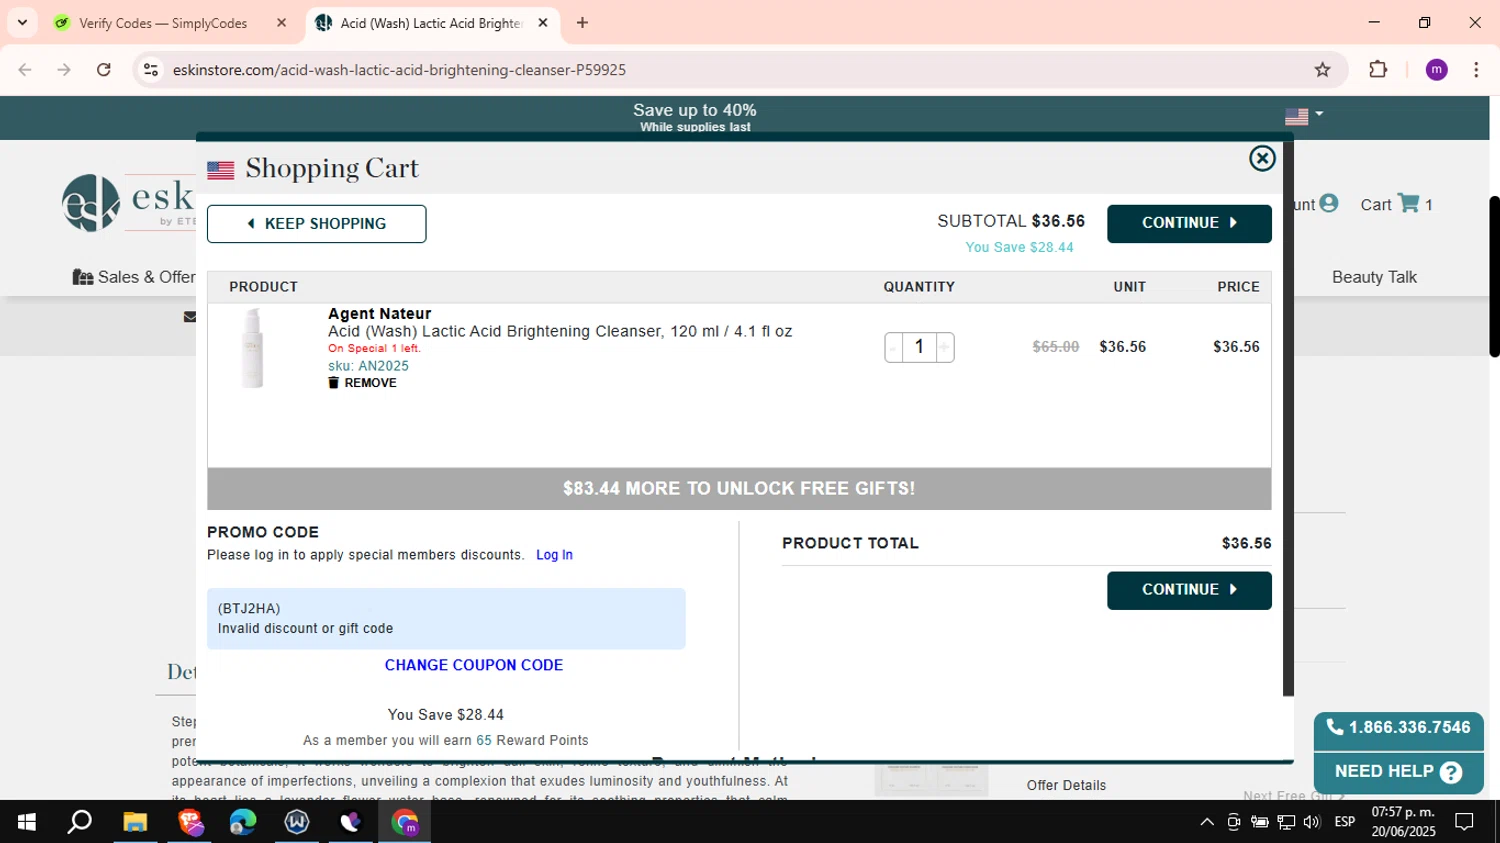The width and height of the screenshot is (1500, 843).
Task: Open a new browser tab
Action: tap(583, 23)
